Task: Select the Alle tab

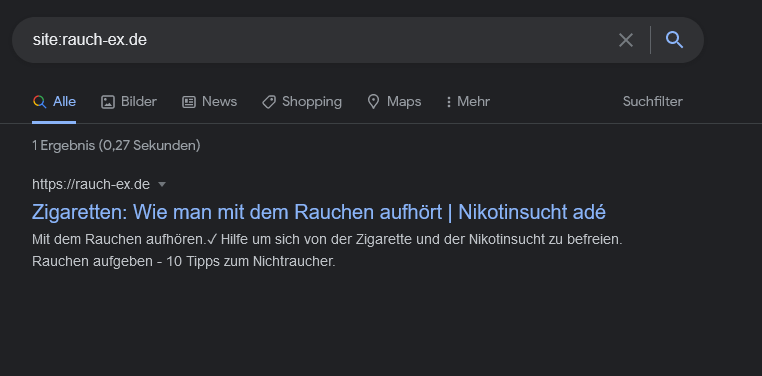Action: [x=54, y=102]
